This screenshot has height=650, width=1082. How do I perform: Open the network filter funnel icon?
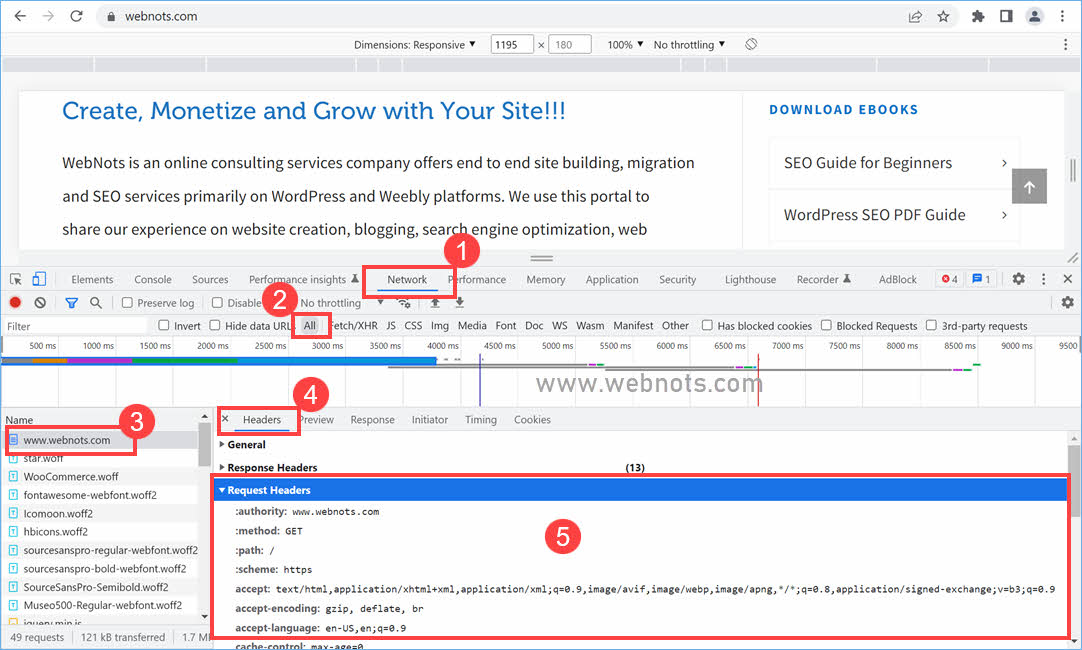point(71,302)
